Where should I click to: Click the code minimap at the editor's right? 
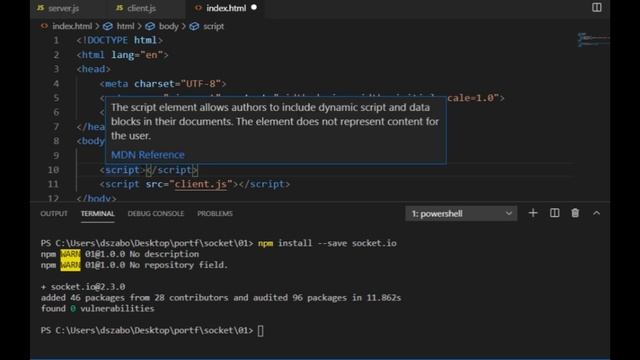point(593,40)
